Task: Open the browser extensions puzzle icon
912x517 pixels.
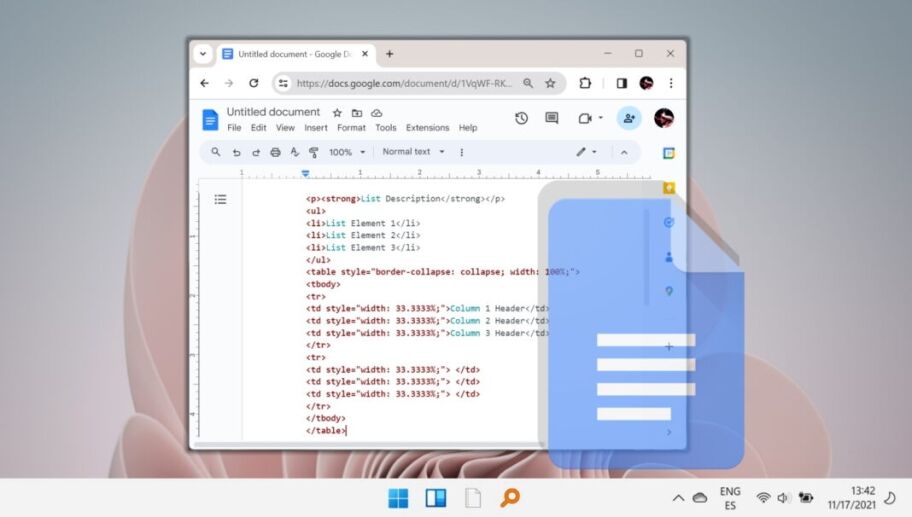Action: coord(585,83)
